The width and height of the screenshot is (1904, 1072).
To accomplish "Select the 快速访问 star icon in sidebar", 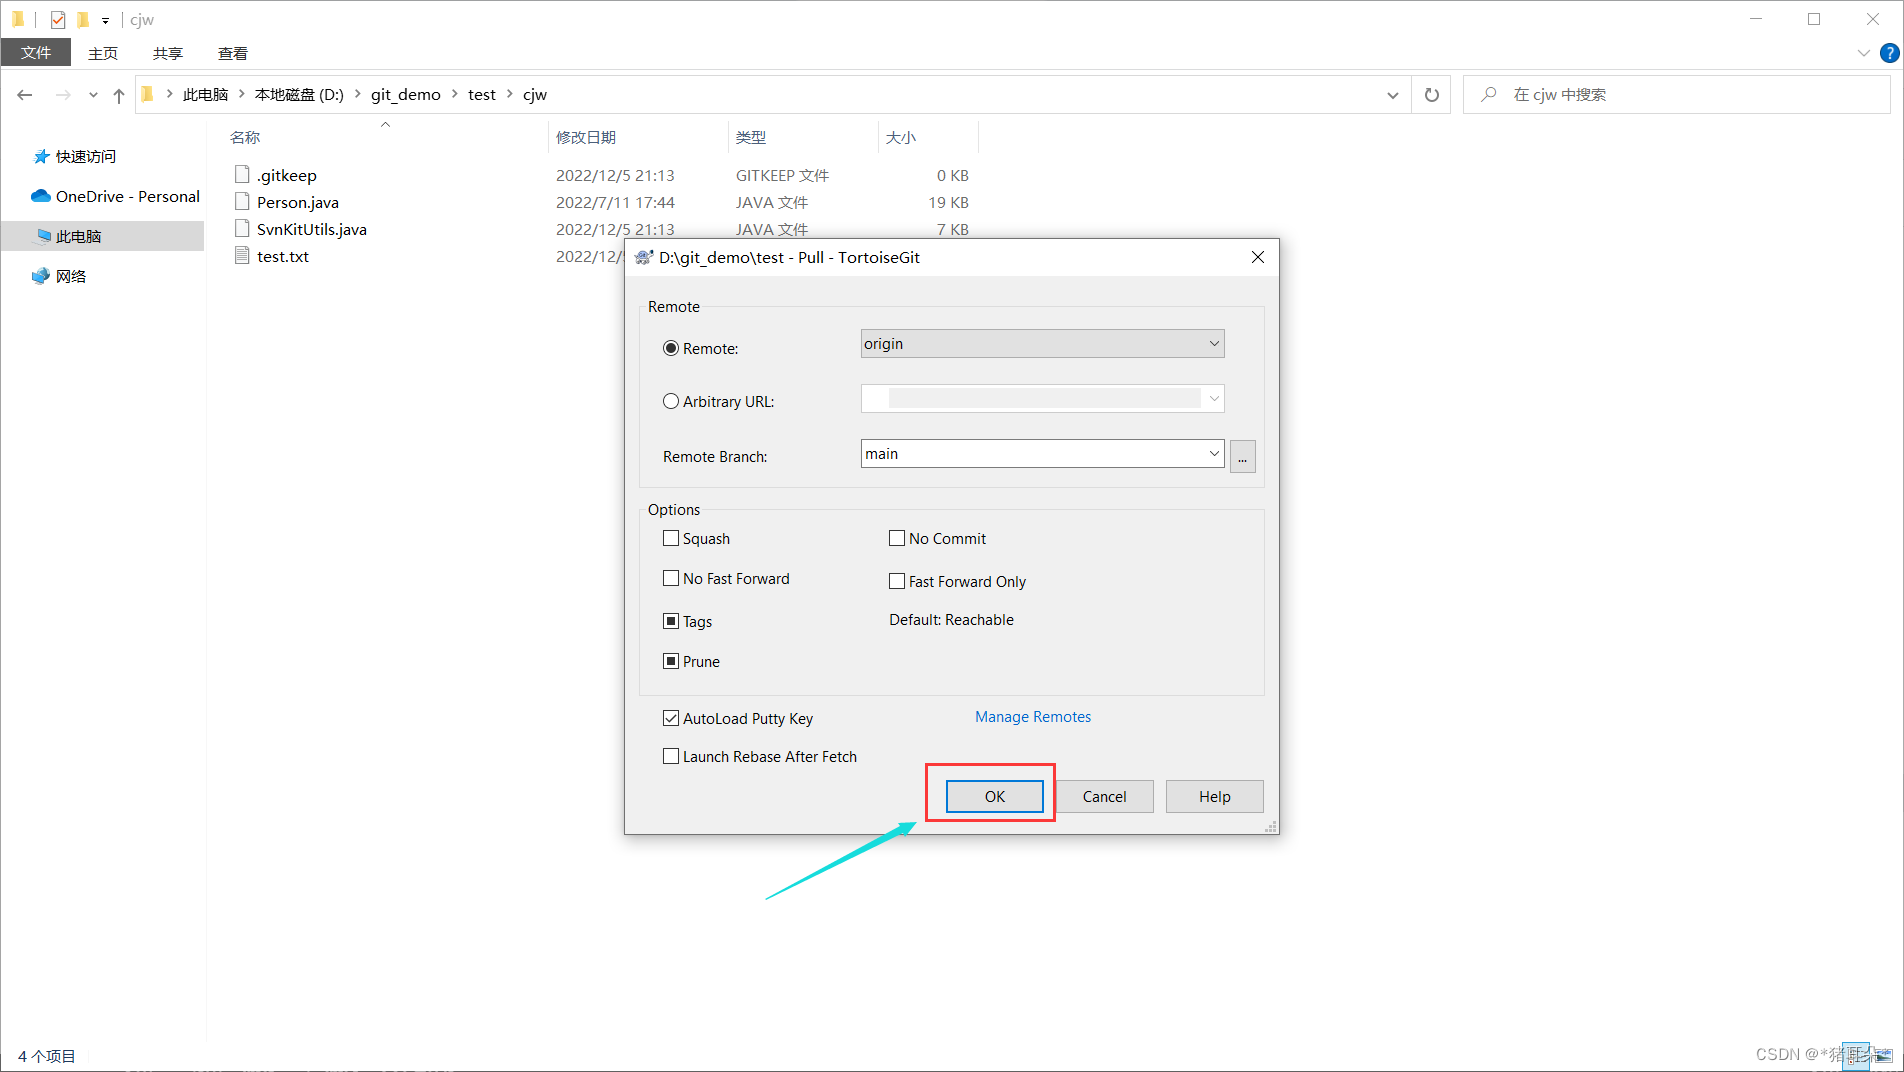I will (x=40, y=156).
